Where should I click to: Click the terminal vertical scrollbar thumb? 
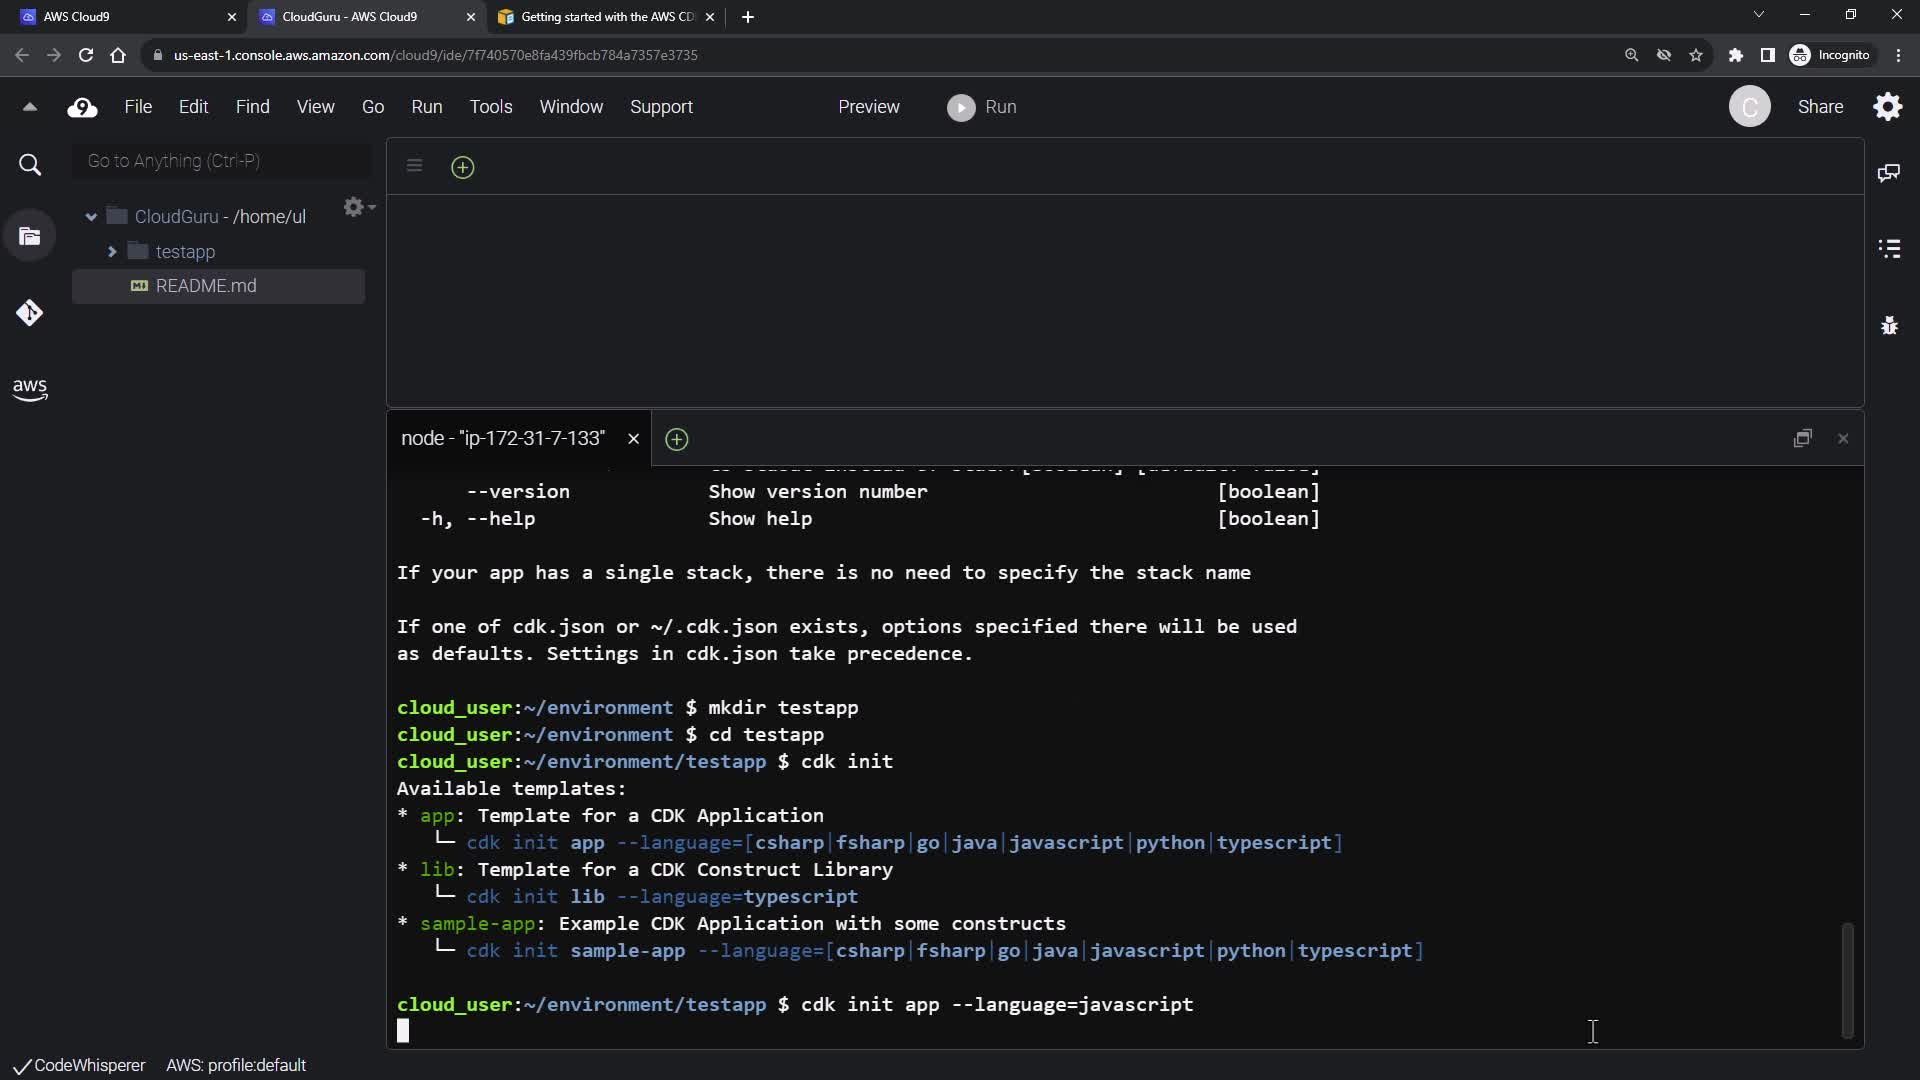coord(1847,980)
